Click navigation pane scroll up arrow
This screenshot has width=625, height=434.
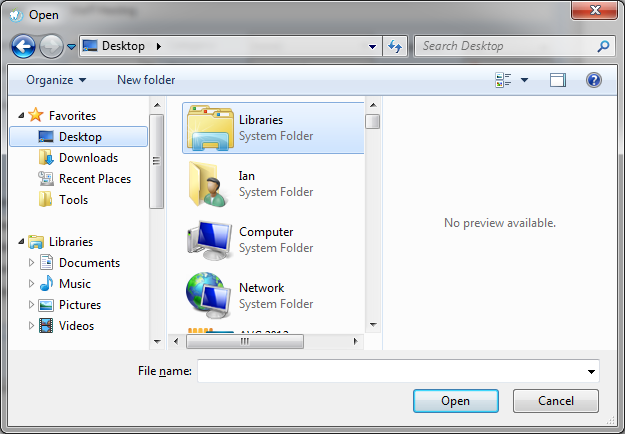tap(157, 105)
